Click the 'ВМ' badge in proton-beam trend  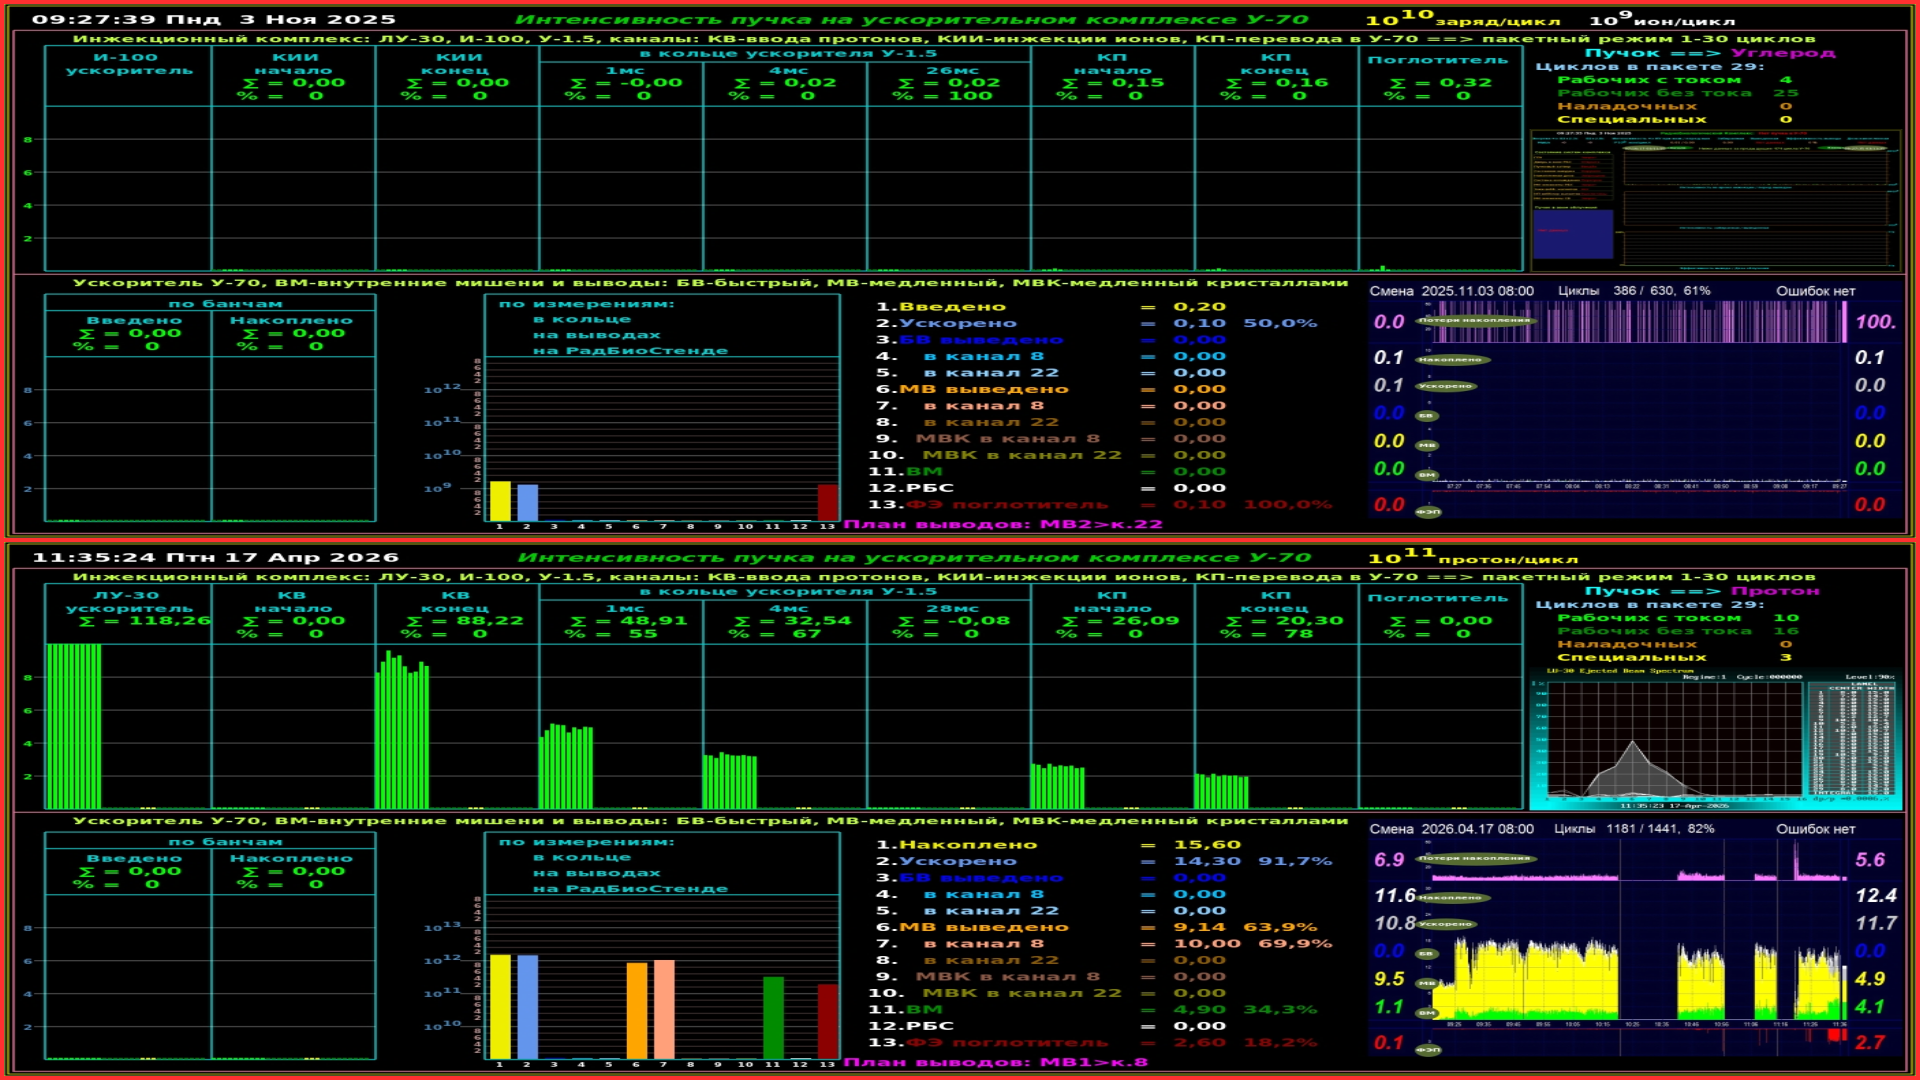click(x=1427, y=1012)
